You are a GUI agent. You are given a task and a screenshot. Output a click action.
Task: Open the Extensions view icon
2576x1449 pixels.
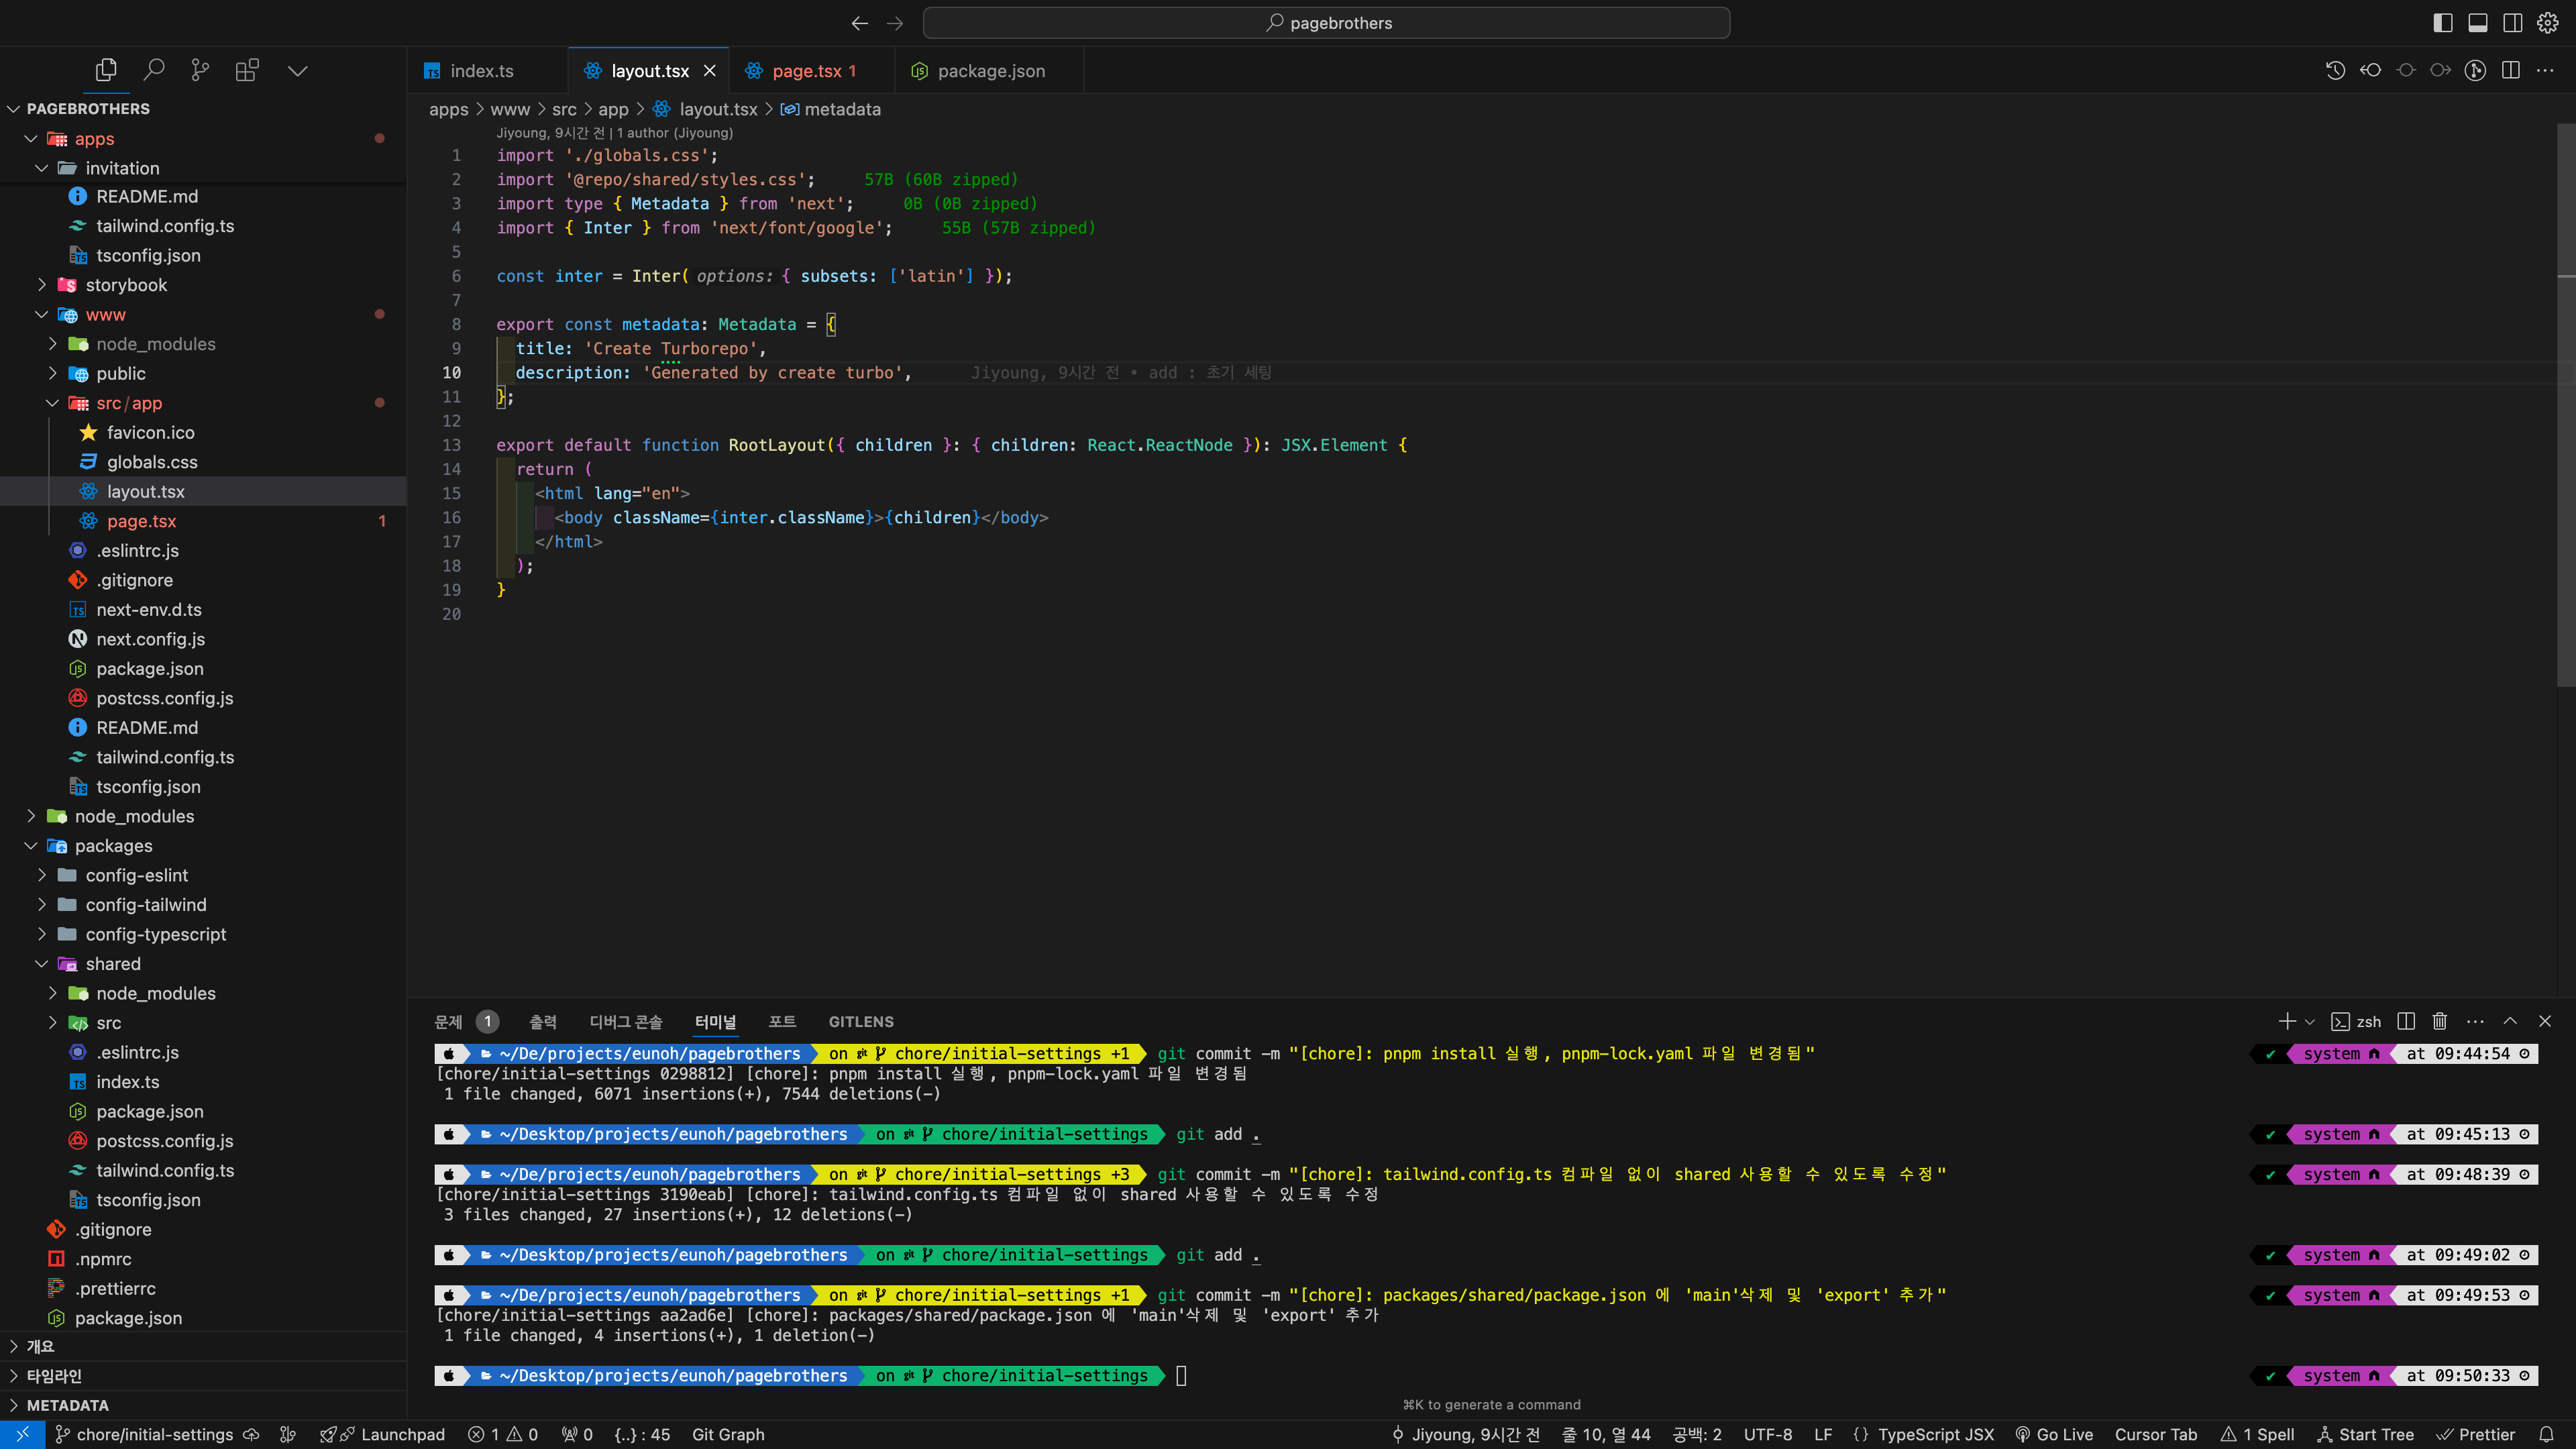click(x=247, y=70)
